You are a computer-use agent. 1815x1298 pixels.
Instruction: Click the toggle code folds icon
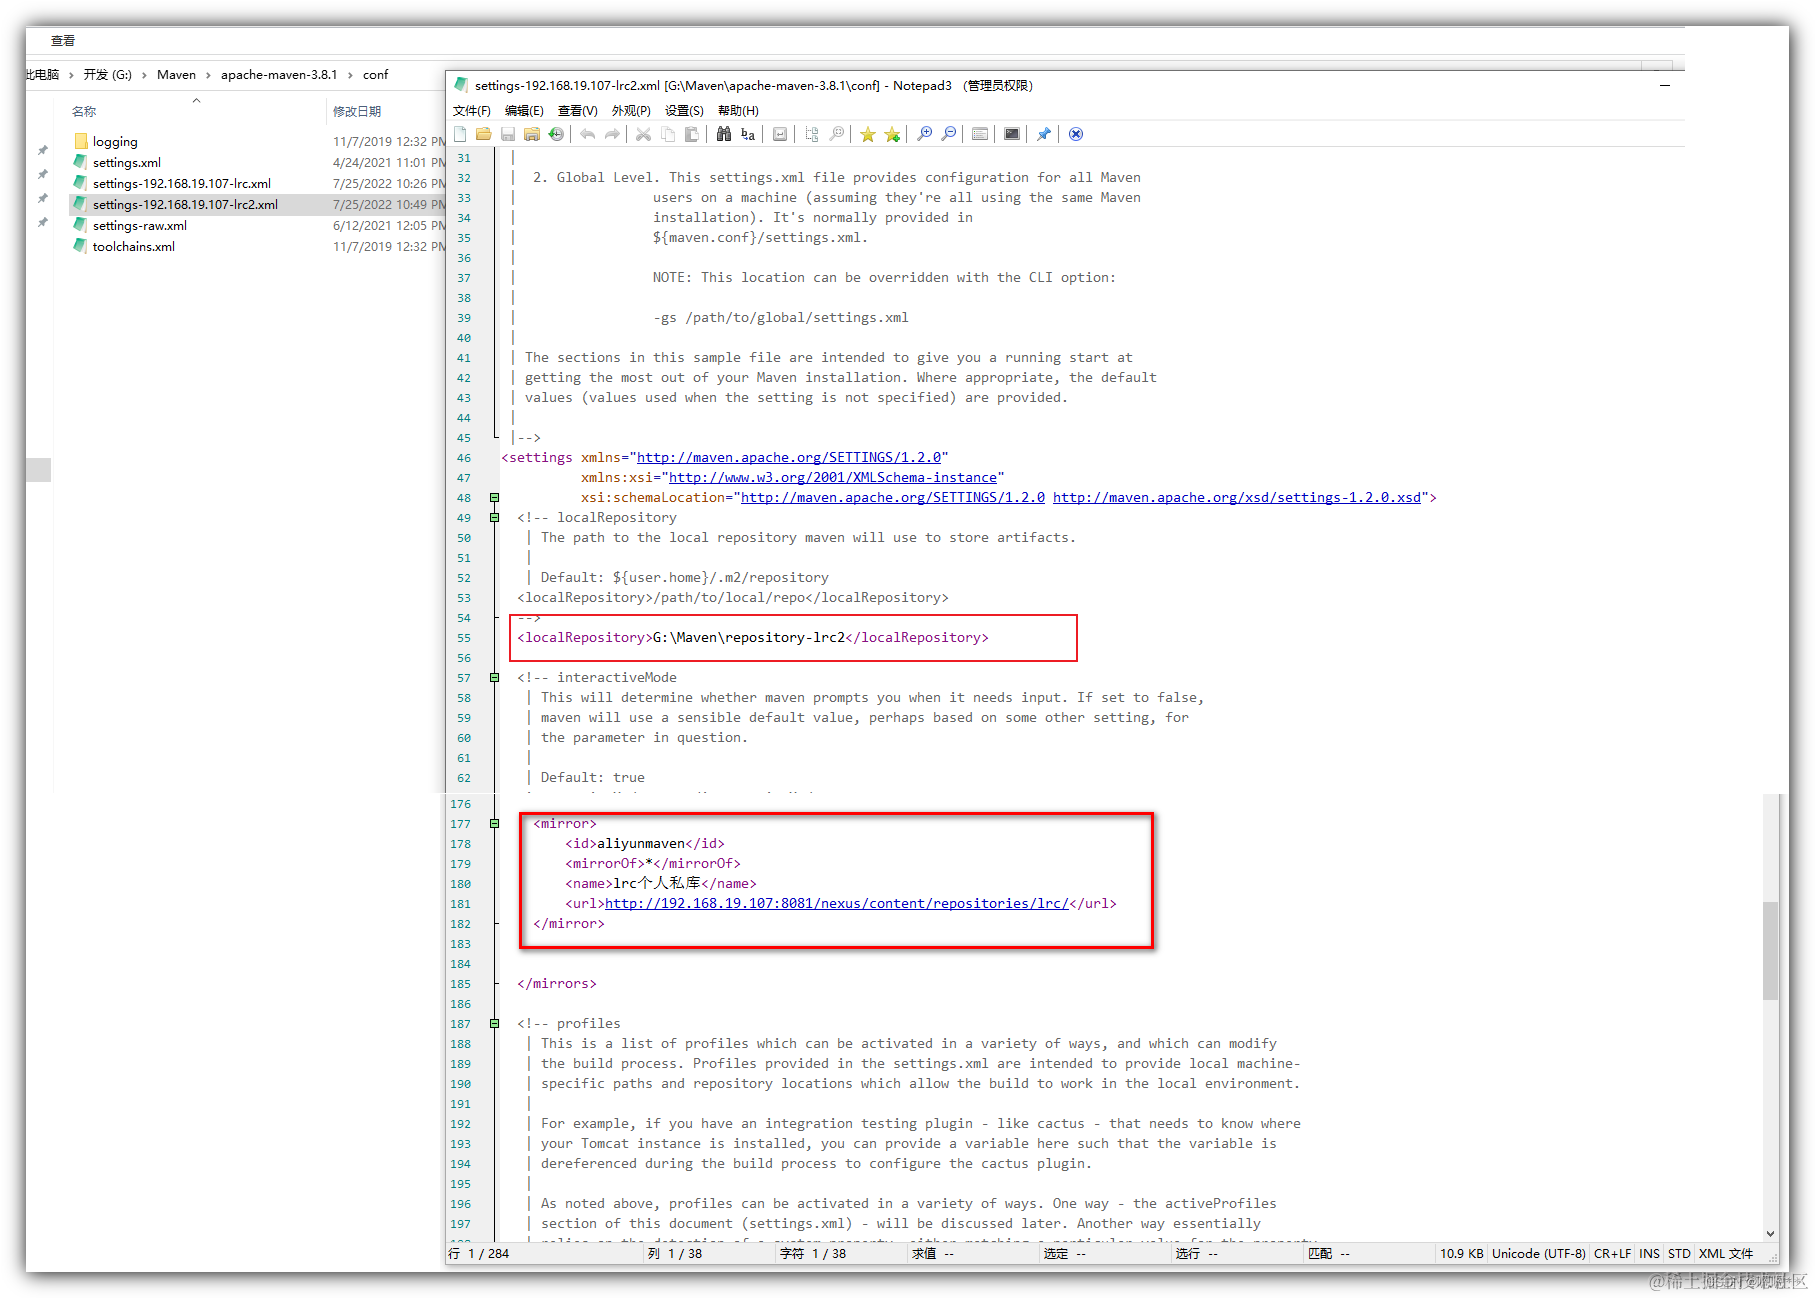click(x=812, y=134)
